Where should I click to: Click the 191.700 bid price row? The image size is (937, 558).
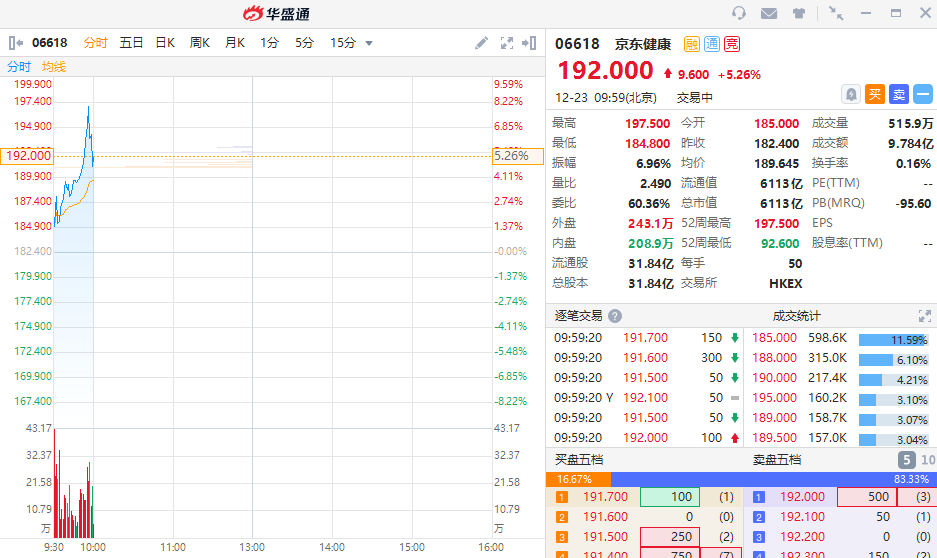605,497
